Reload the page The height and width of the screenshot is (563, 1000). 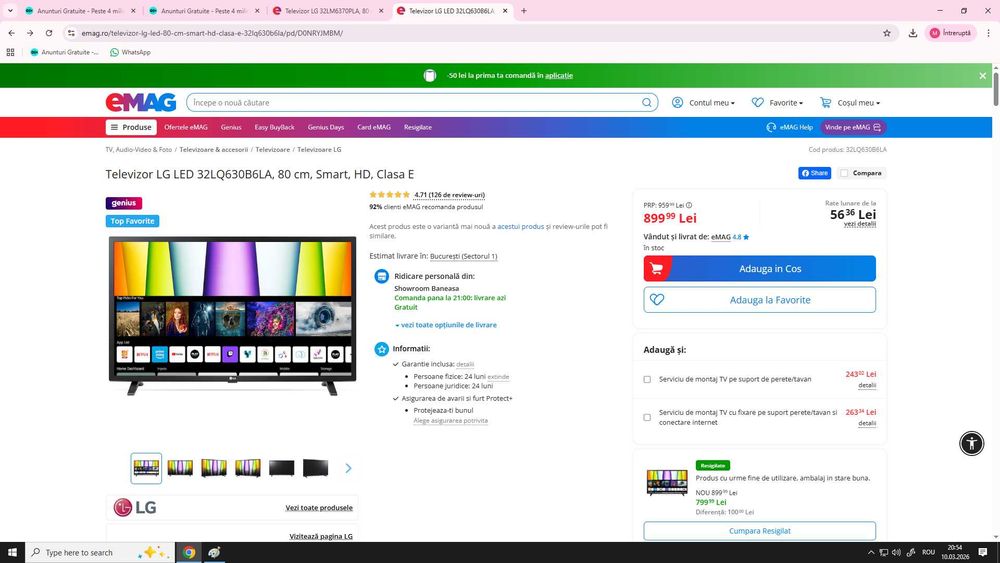48,33
